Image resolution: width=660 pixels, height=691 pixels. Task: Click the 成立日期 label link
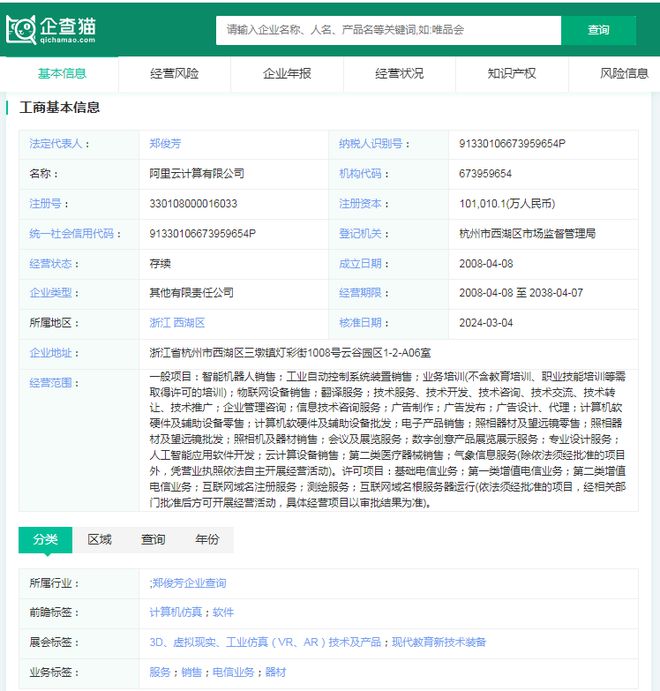[360, 264]
